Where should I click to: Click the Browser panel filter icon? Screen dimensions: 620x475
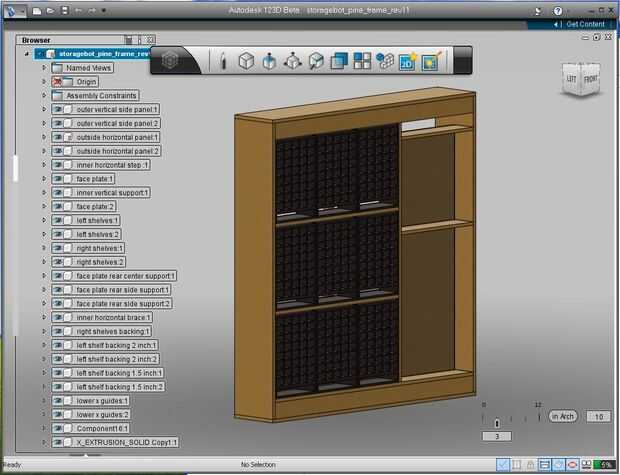pyautogui.click(x=129, y=40)
